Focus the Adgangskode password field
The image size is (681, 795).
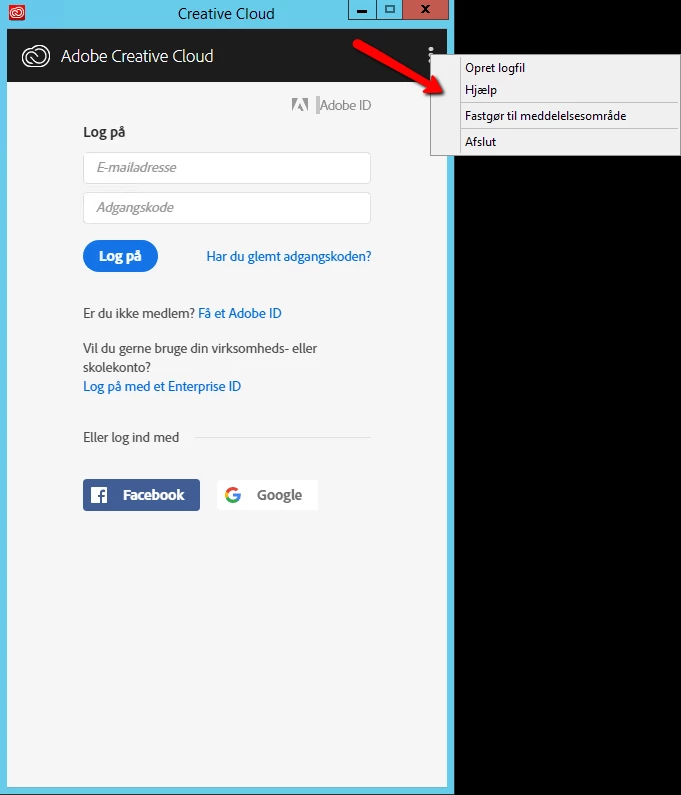(x=227, y=208)
